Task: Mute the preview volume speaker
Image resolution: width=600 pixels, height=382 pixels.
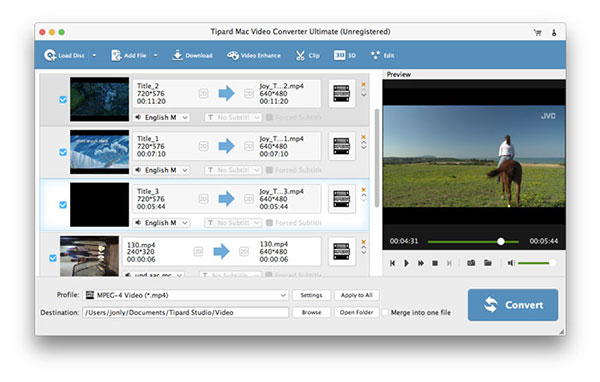Action: [511, 263]
